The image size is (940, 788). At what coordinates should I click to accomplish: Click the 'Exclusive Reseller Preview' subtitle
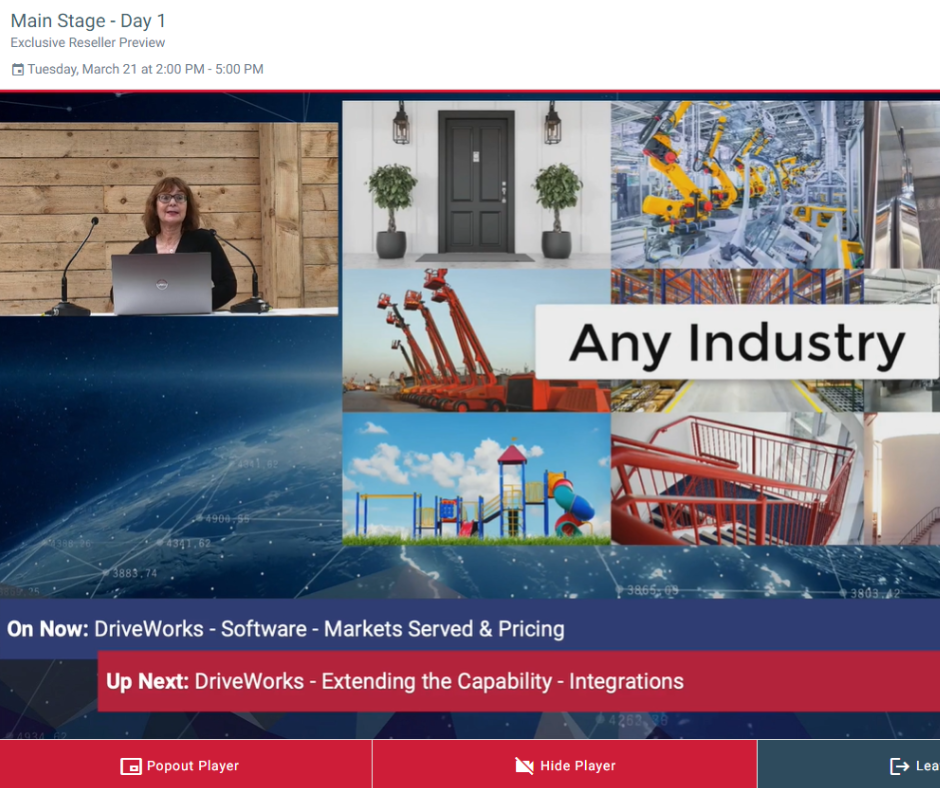tap(88, 43)
